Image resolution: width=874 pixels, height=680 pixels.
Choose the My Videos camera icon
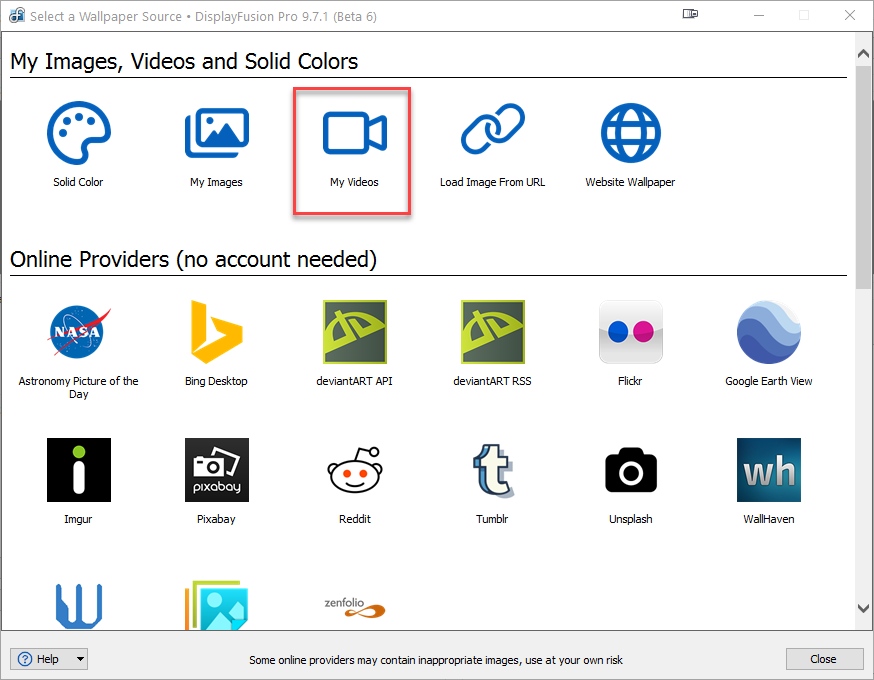click(x=354, y=133)
